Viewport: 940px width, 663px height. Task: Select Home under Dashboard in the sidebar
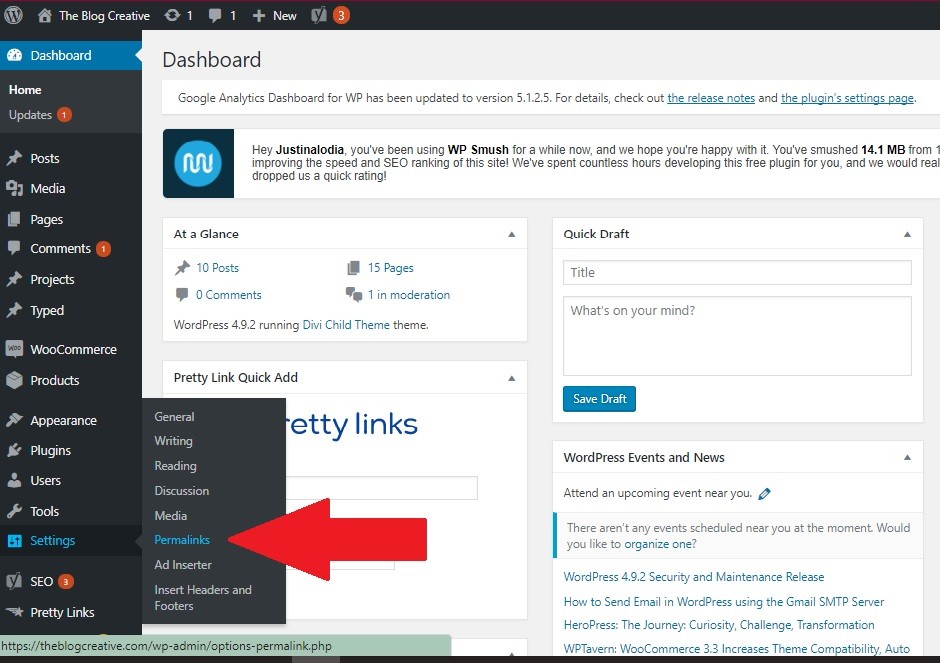(x=25, y=90)
